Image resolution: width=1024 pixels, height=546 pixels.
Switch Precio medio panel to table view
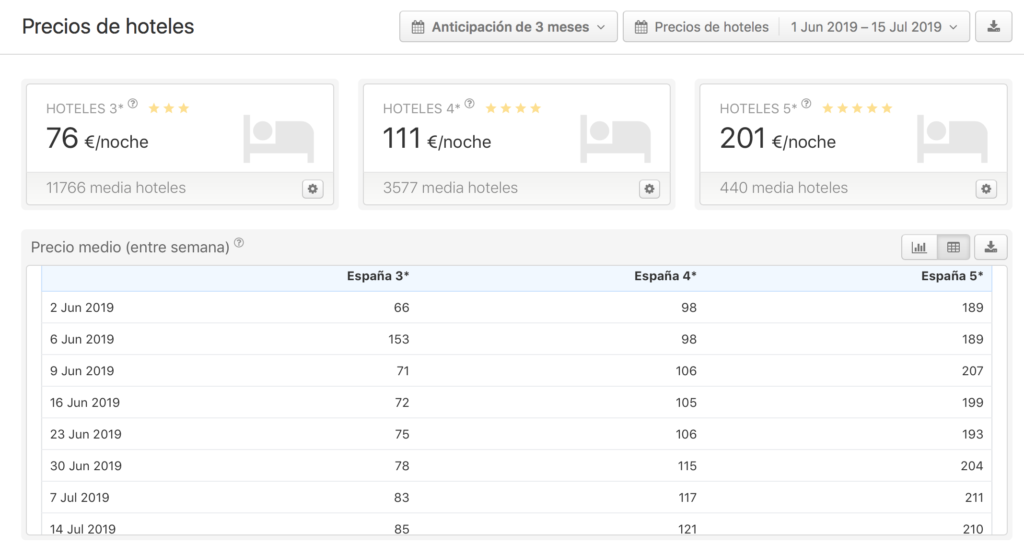[953, 247]
